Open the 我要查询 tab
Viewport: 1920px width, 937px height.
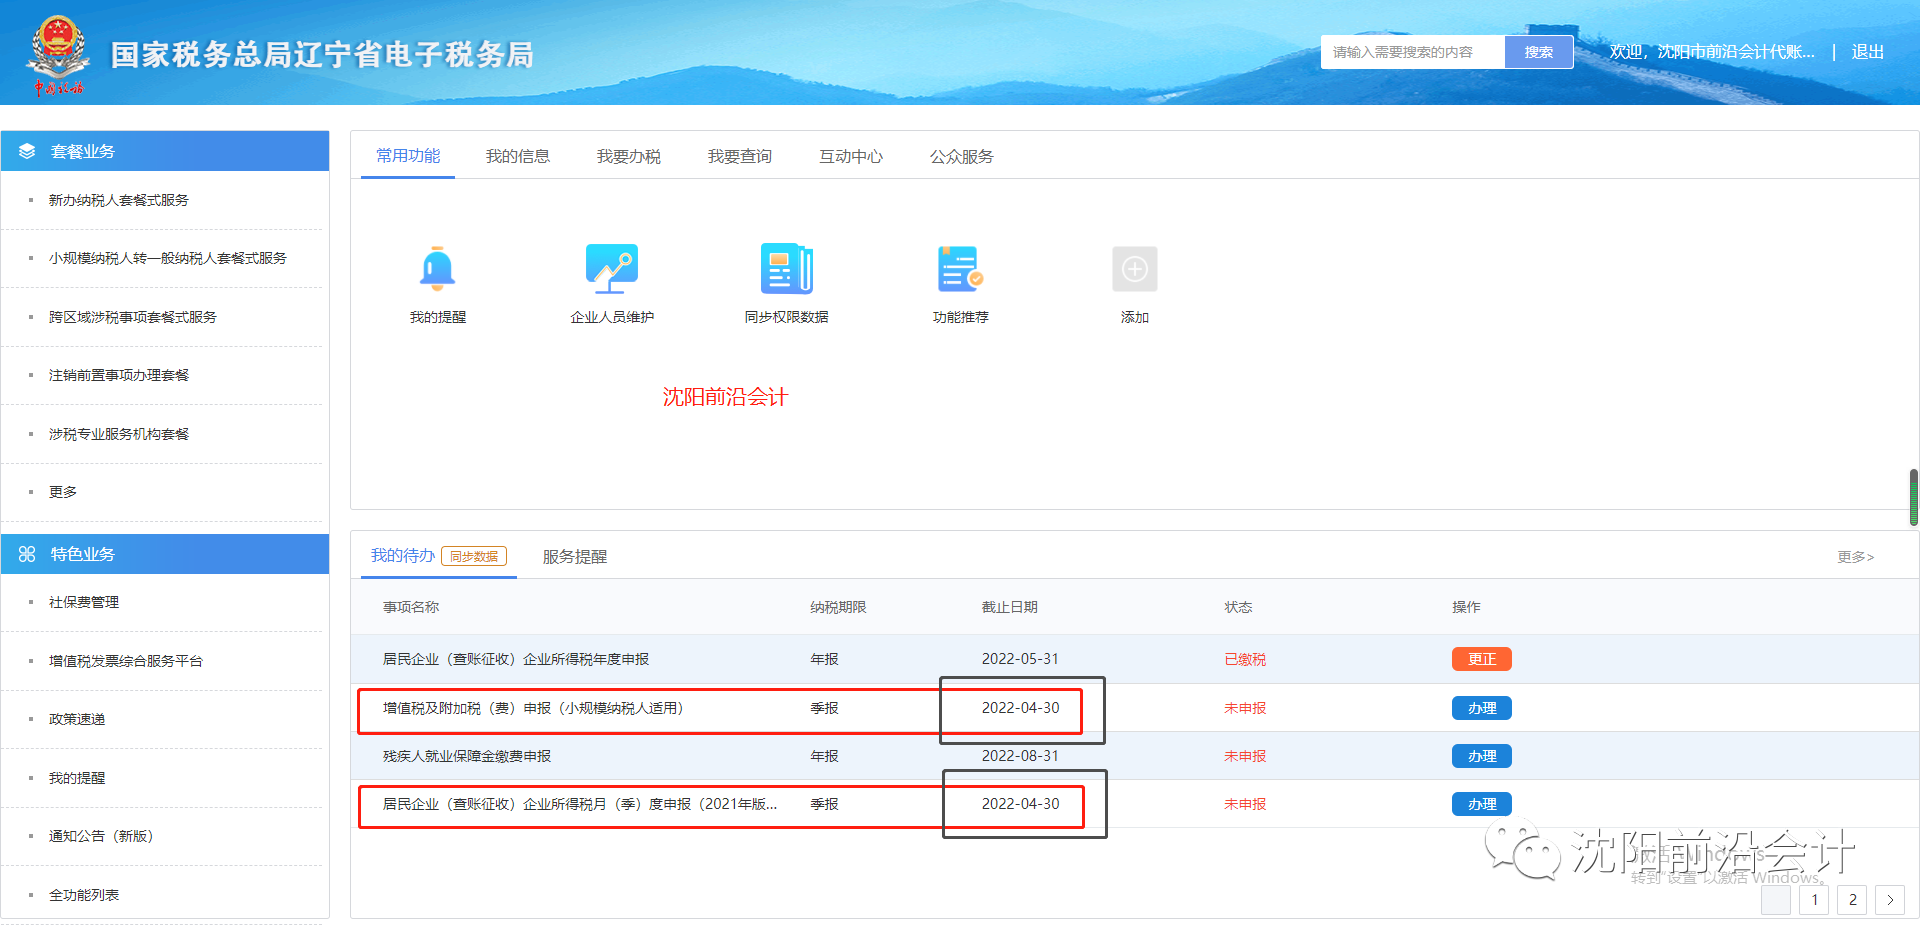[x=740, y=156]
